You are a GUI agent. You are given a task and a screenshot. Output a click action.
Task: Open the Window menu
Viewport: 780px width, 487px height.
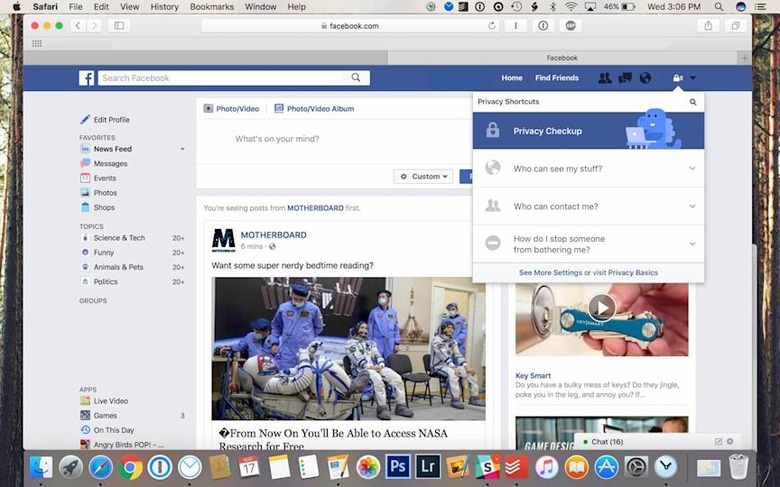(x=261, y=7)
